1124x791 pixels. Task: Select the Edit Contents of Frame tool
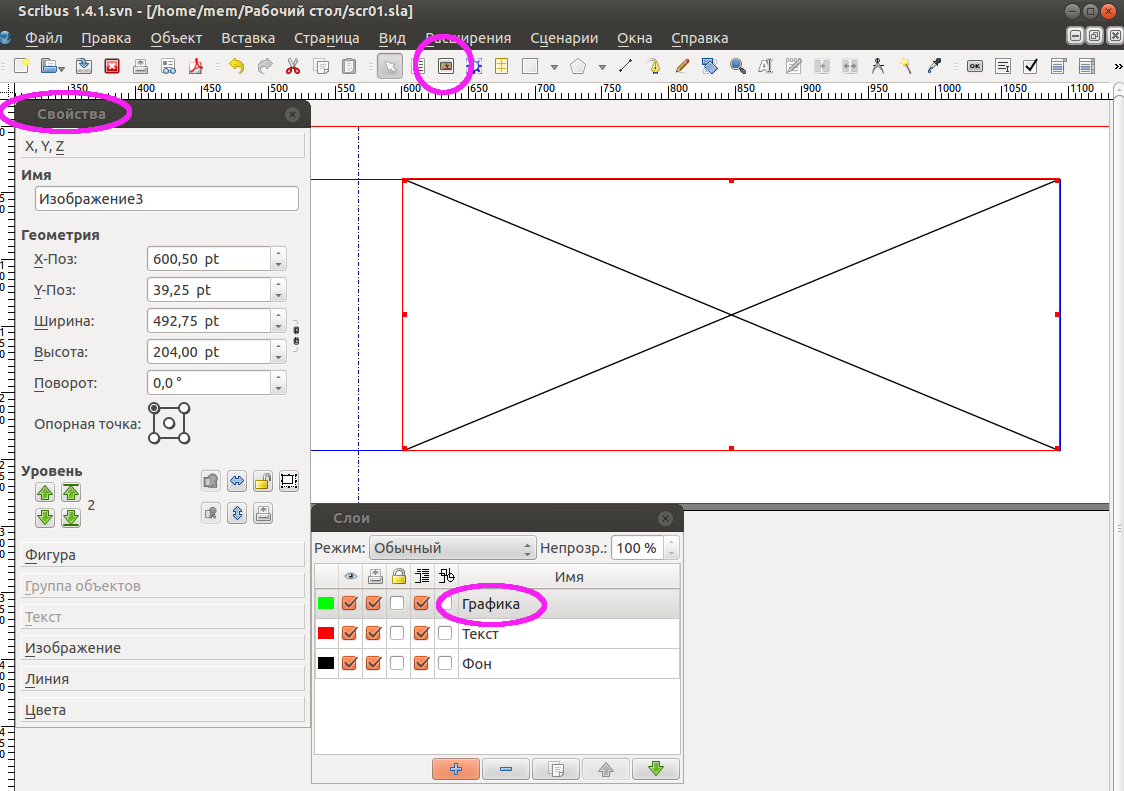tap(766, 67)
